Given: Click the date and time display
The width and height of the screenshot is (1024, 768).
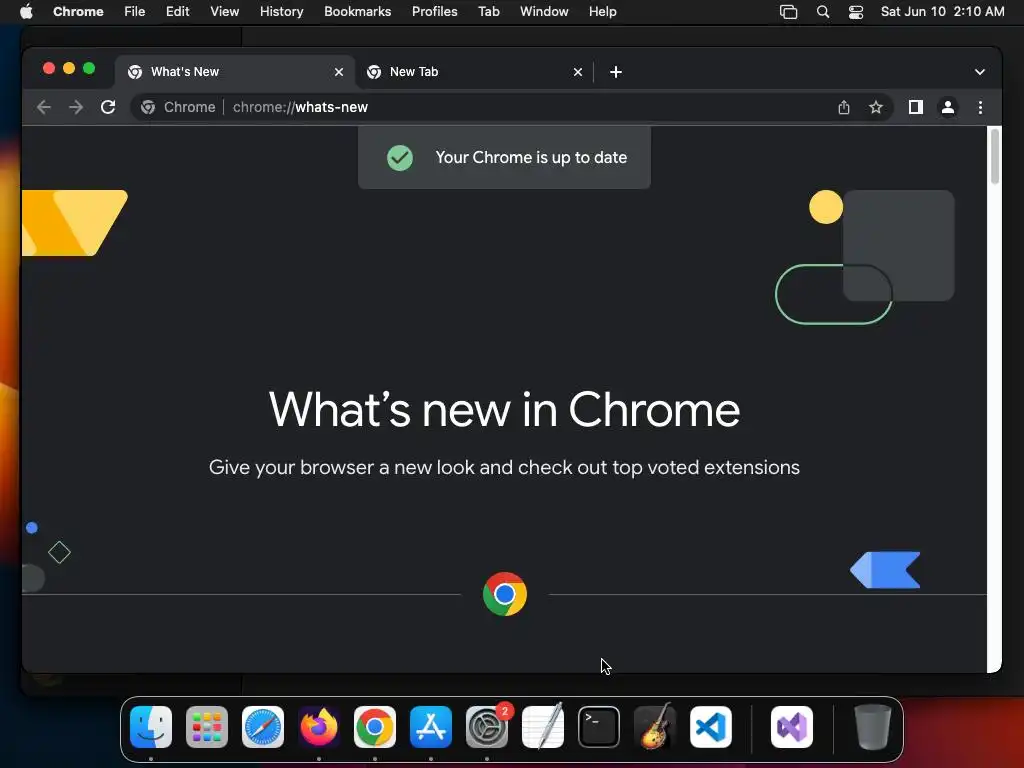Looking at the screenshot, I should pyautogui.click(x=942, y=12).
